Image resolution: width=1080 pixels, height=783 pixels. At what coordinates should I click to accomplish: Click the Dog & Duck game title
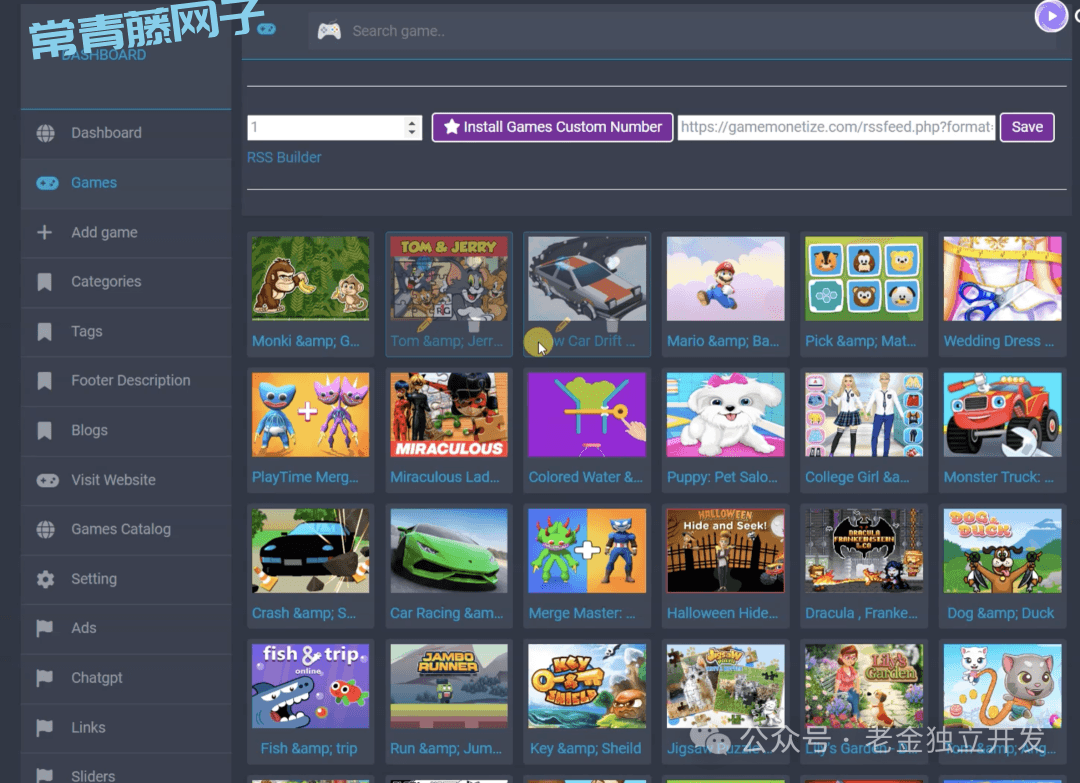tap(1001, 613)
